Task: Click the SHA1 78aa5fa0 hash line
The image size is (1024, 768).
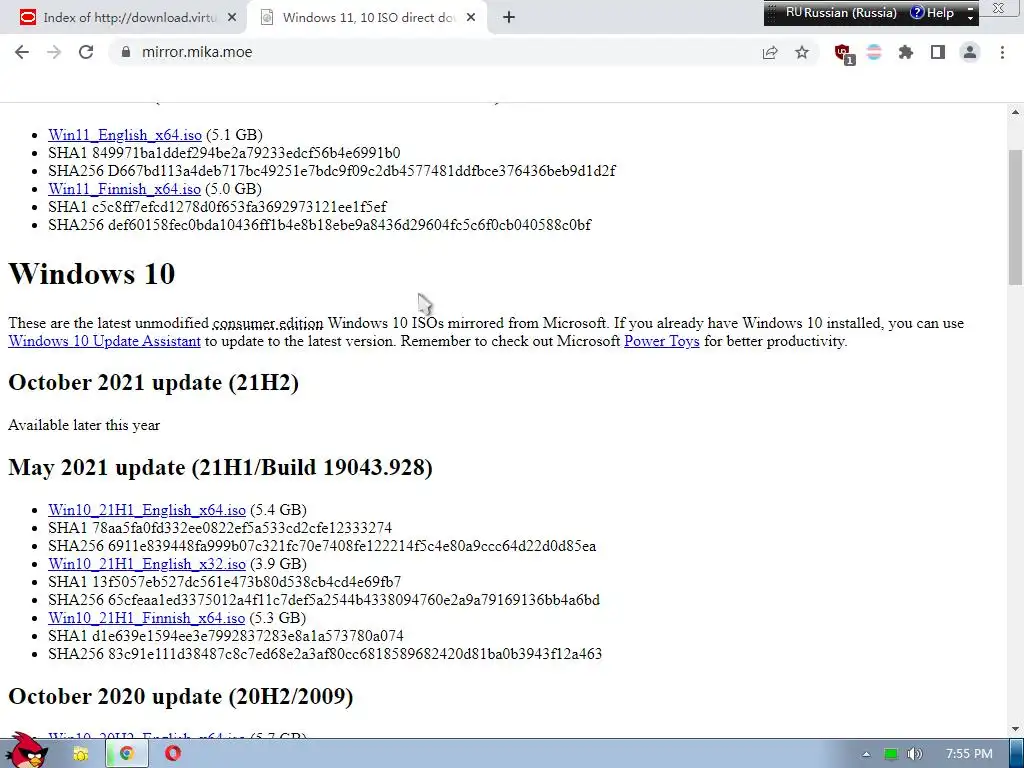Action: point(220,528)
